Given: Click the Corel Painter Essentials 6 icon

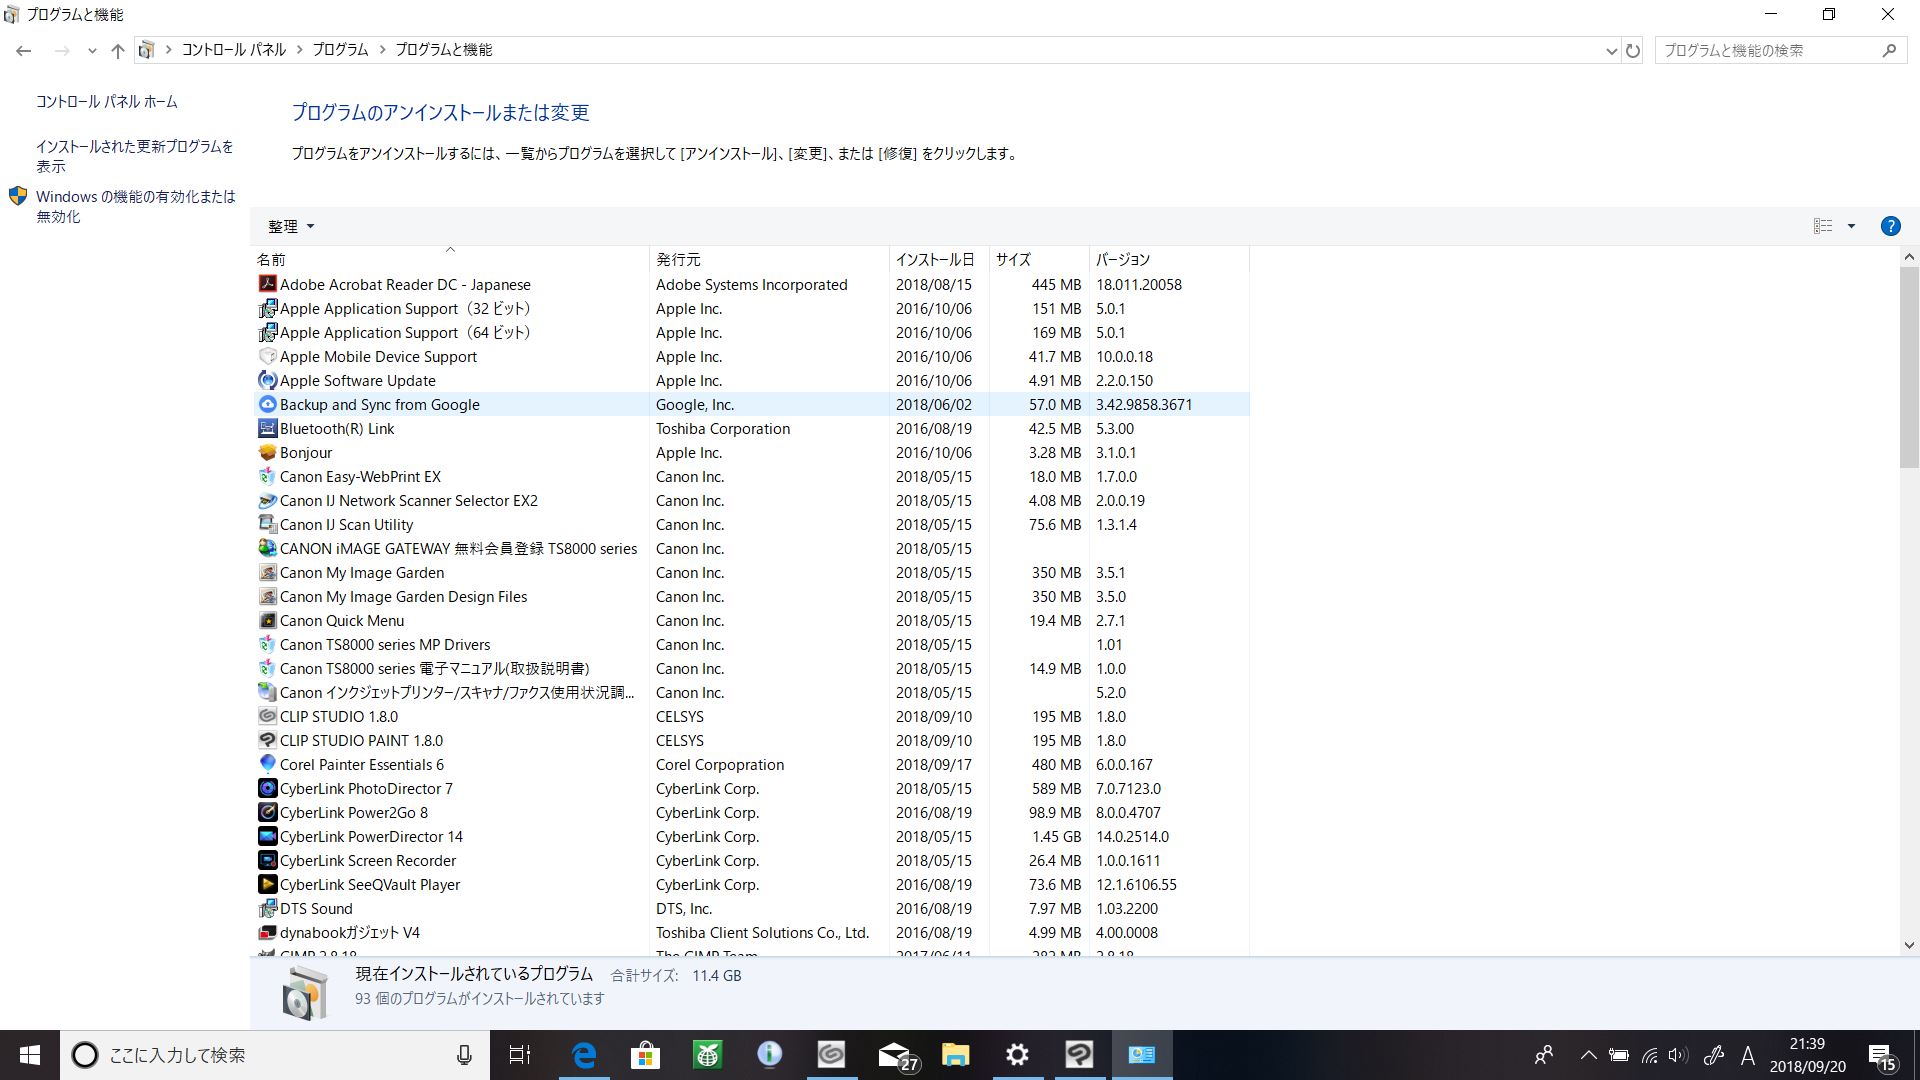Looking at the screenshot, I should [267, 764].
